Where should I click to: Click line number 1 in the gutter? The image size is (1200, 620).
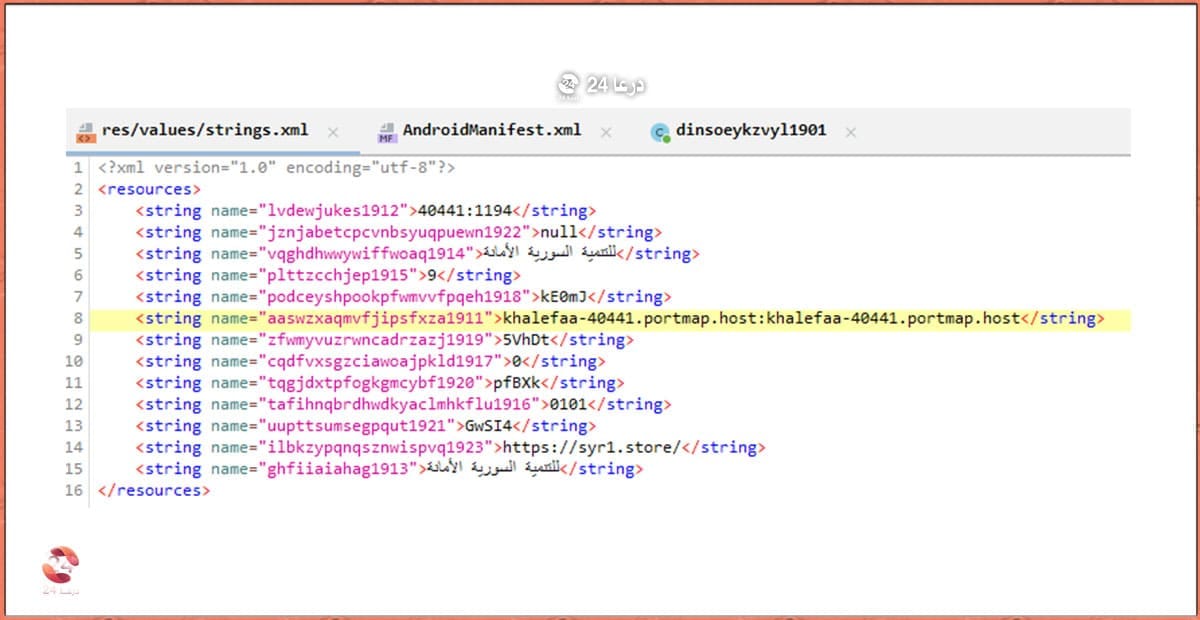pyautogui.click(x=78, y=167)
